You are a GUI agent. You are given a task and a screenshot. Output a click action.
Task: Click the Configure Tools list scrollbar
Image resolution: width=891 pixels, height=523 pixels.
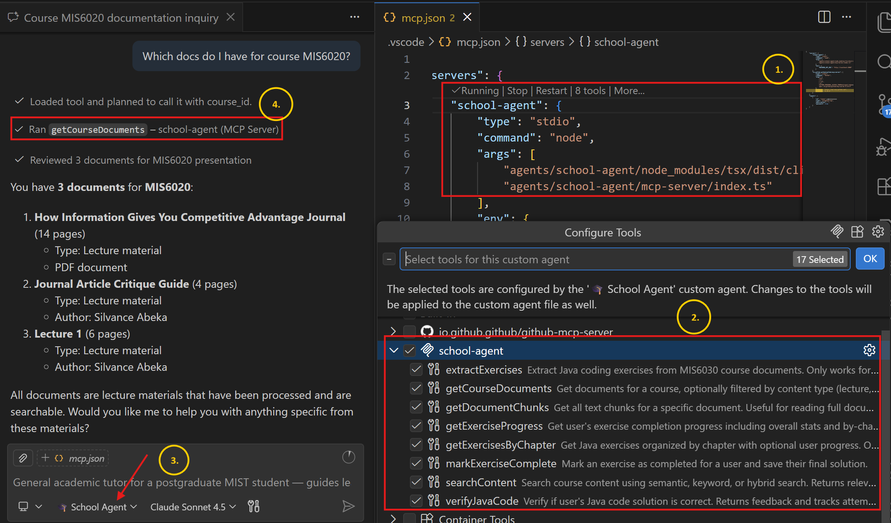pyautogui.click(x=885, y=421)
